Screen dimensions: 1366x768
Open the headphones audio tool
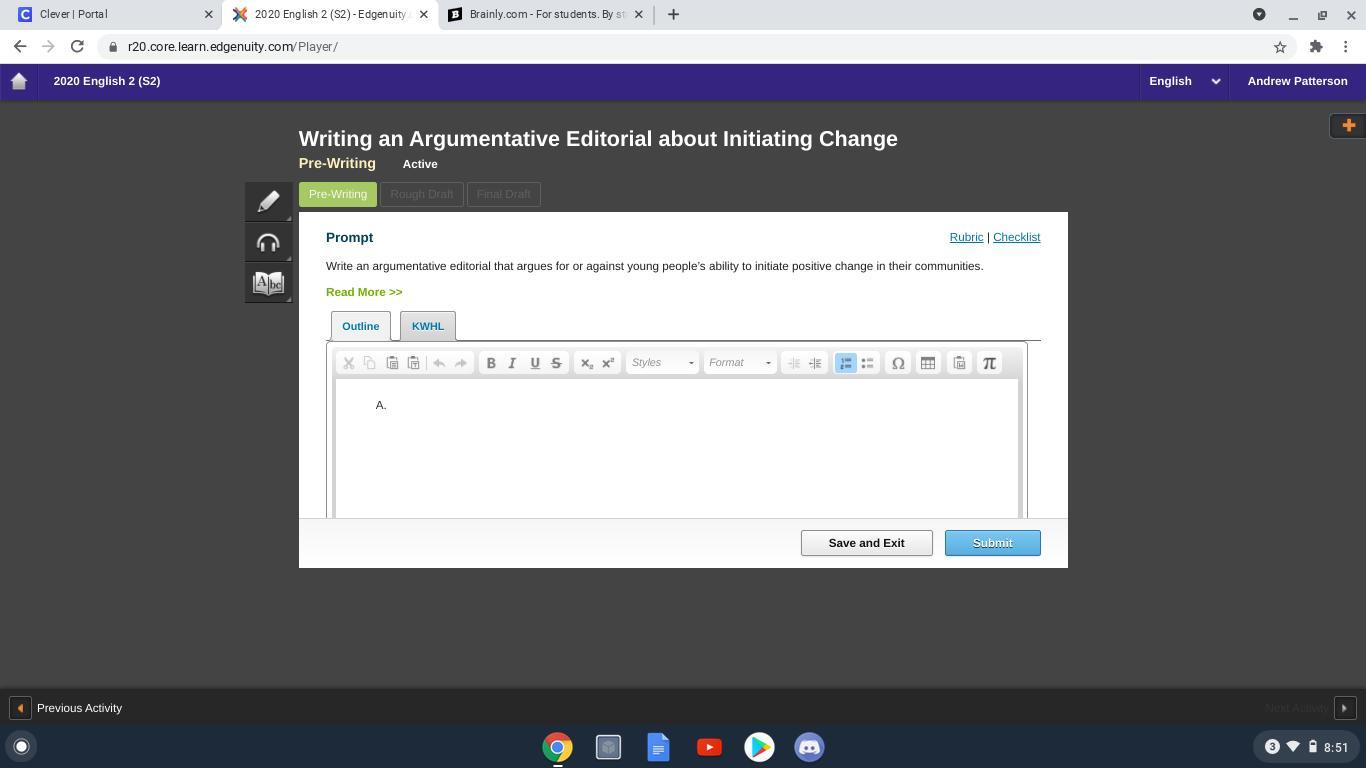pos(268,243)
